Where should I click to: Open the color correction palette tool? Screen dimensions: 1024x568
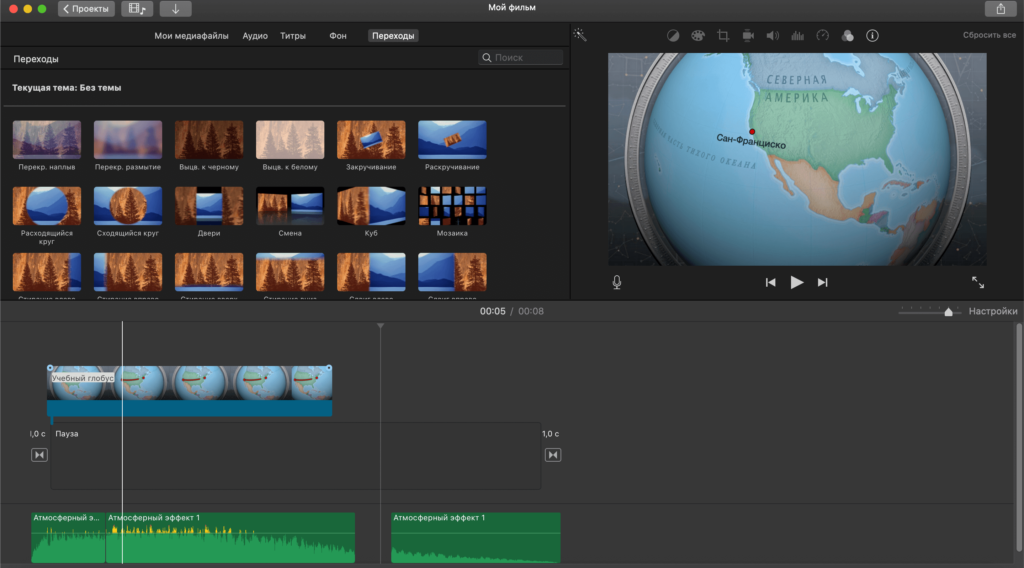pos(697,36)
